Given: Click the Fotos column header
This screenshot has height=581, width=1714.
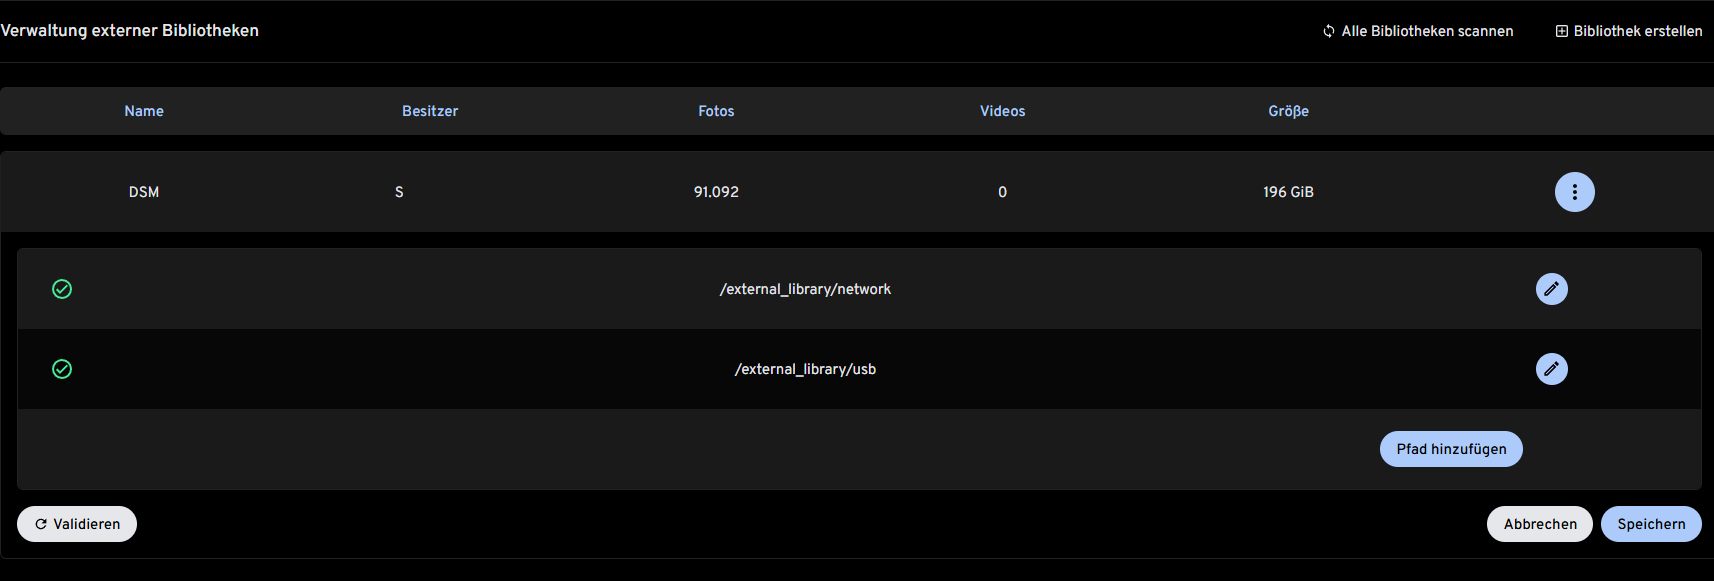Looking at the screenshot, I should (x=716, y=111).
